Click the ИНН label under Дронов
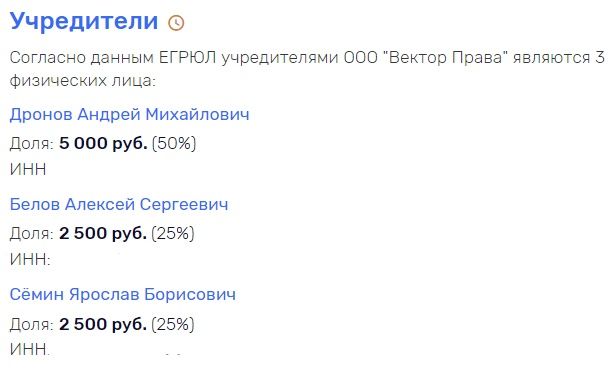 [28, 169]
